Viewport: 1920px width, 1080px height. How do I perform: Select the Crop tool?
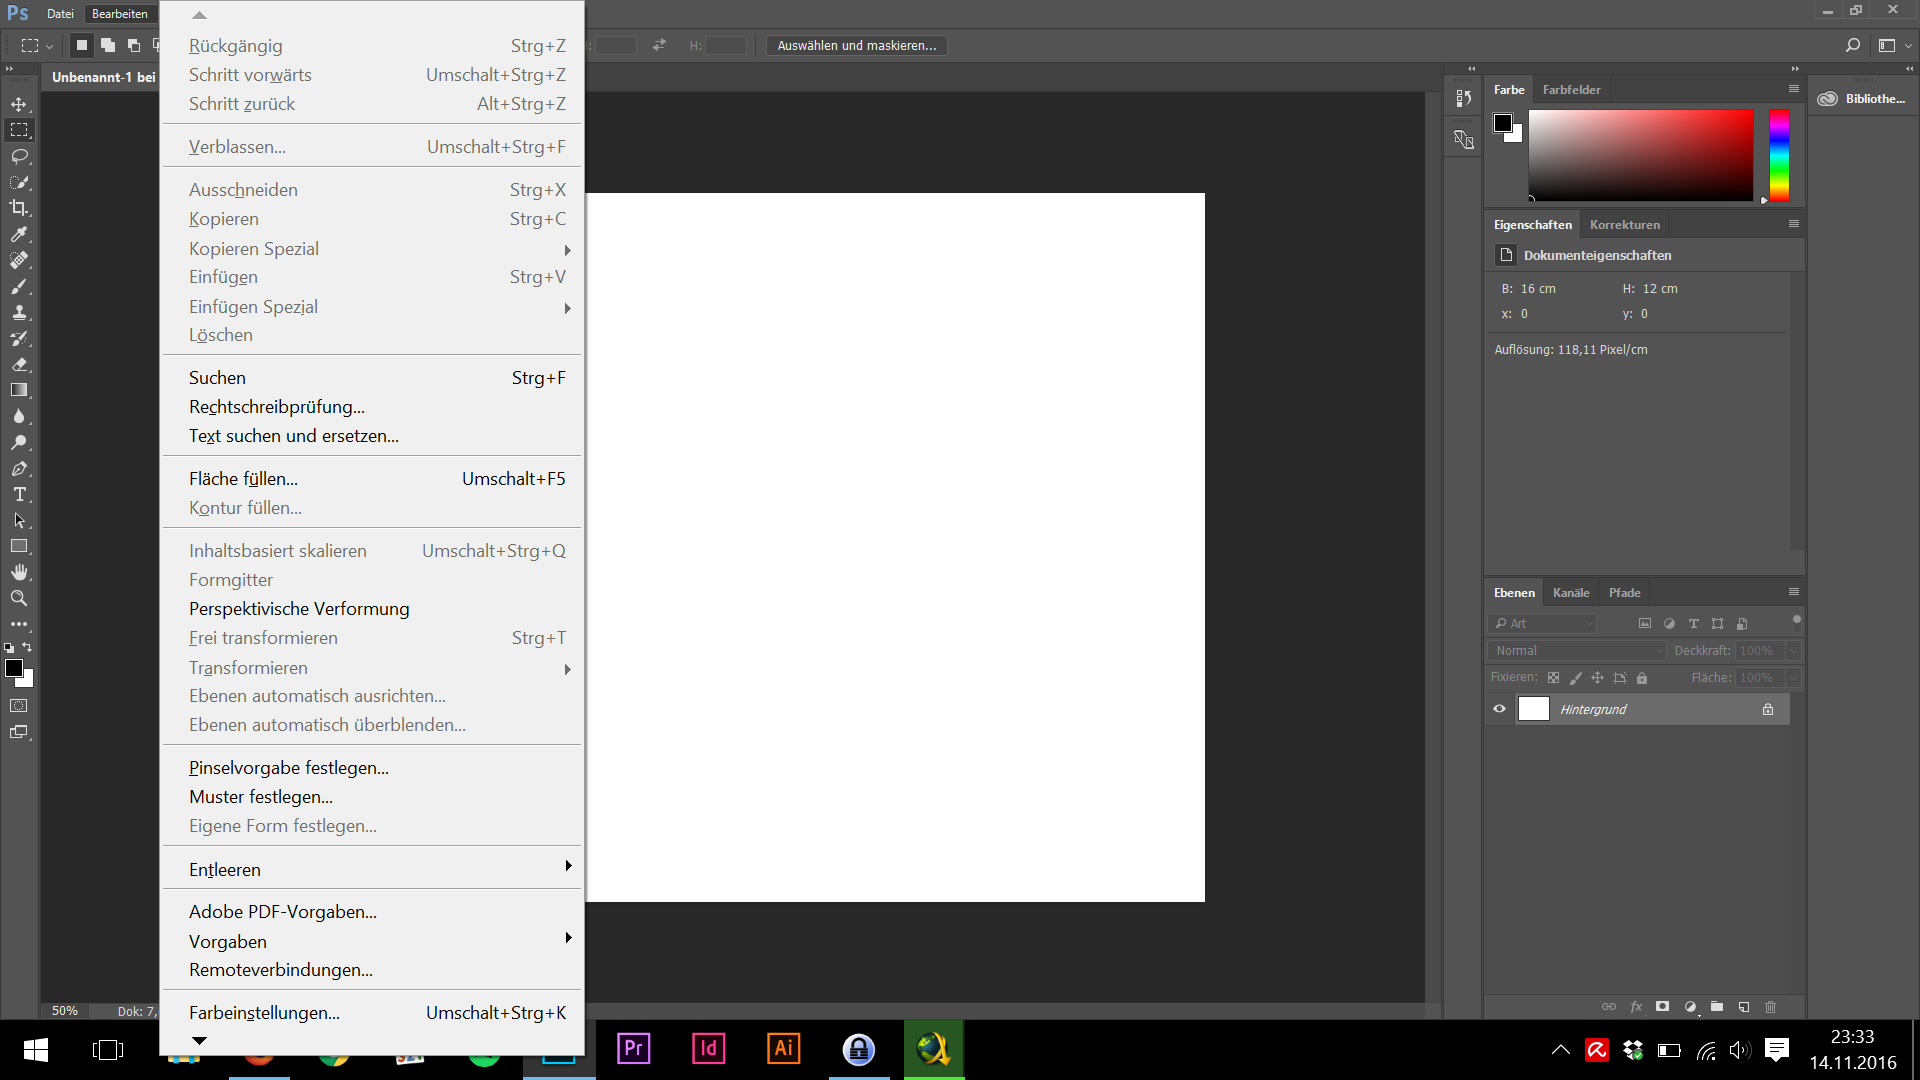[19, 208]
